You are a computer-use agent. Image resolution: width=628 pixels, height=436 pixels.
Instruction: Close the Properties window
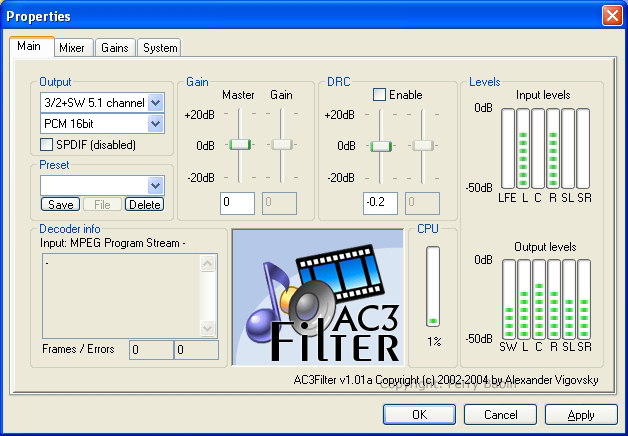[610, 16]
